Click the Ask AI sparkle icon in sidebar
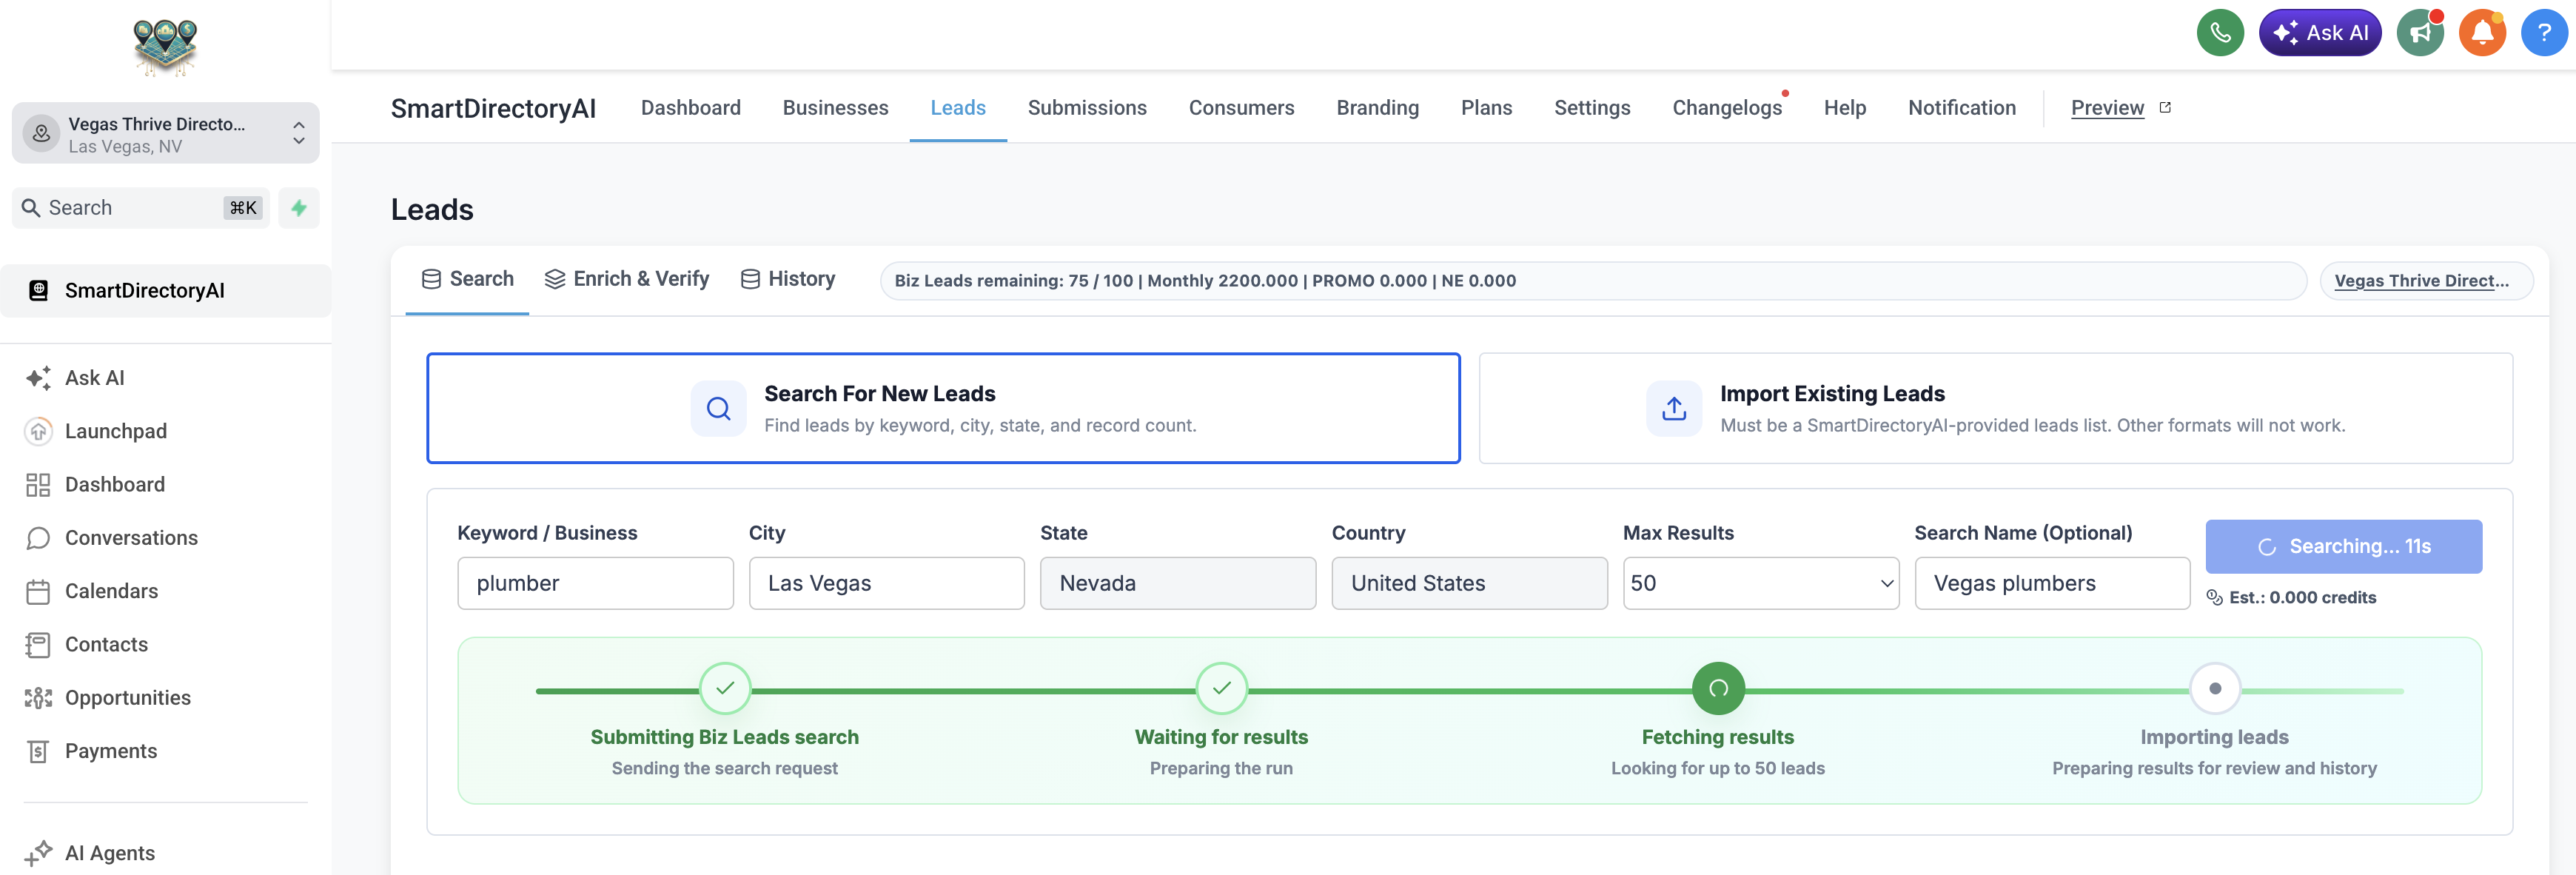Viewport: 2576px width, 875px height. (x=38, y=378)
